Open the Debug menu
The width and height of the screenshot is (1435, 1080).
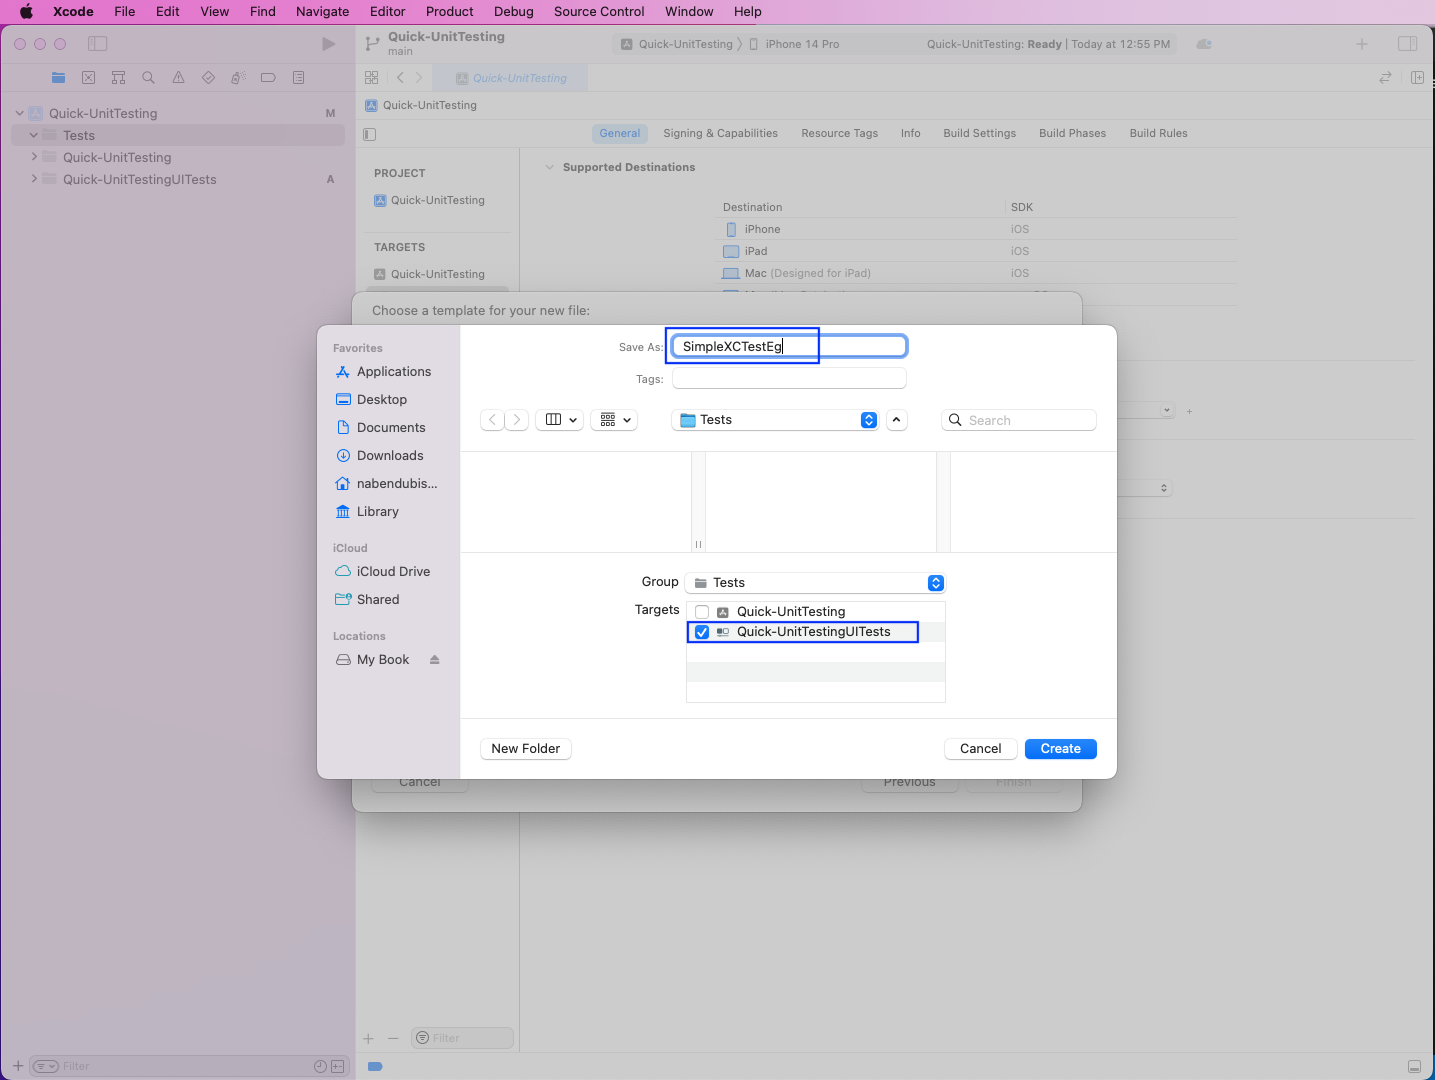pos(513,11)
